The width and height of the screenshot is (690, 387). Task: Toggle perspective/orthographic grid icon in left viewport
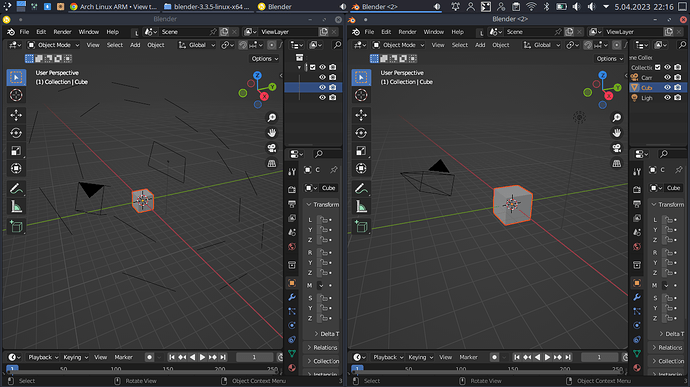[272, 163]
